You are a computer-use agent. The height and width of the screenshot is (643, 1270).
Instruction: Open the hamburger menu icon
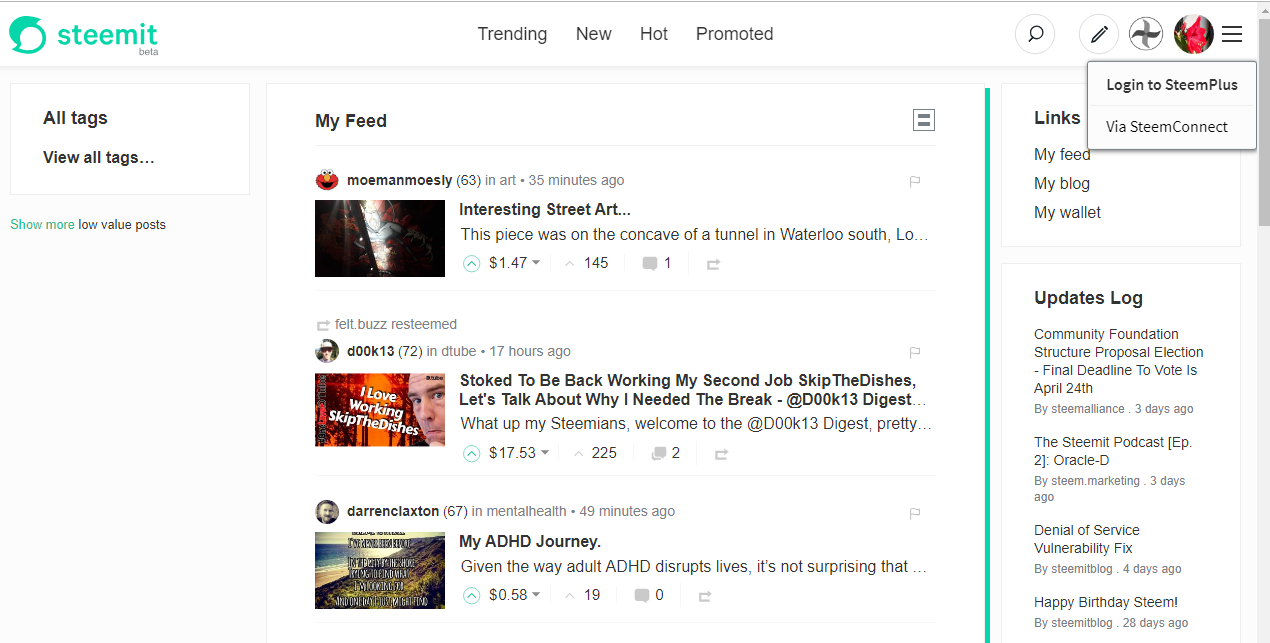point(1232,34)
